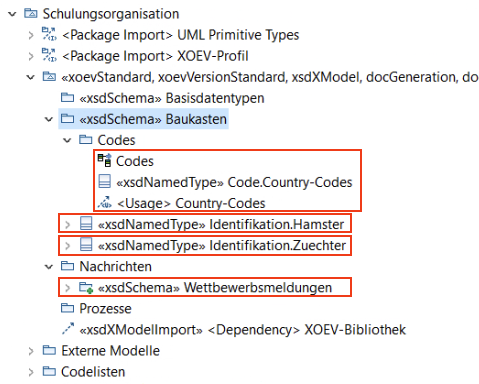This screenshot has width=479, height=384.
Task: Click the Identifikation.Hamster class icon
Action: (86, 224)
